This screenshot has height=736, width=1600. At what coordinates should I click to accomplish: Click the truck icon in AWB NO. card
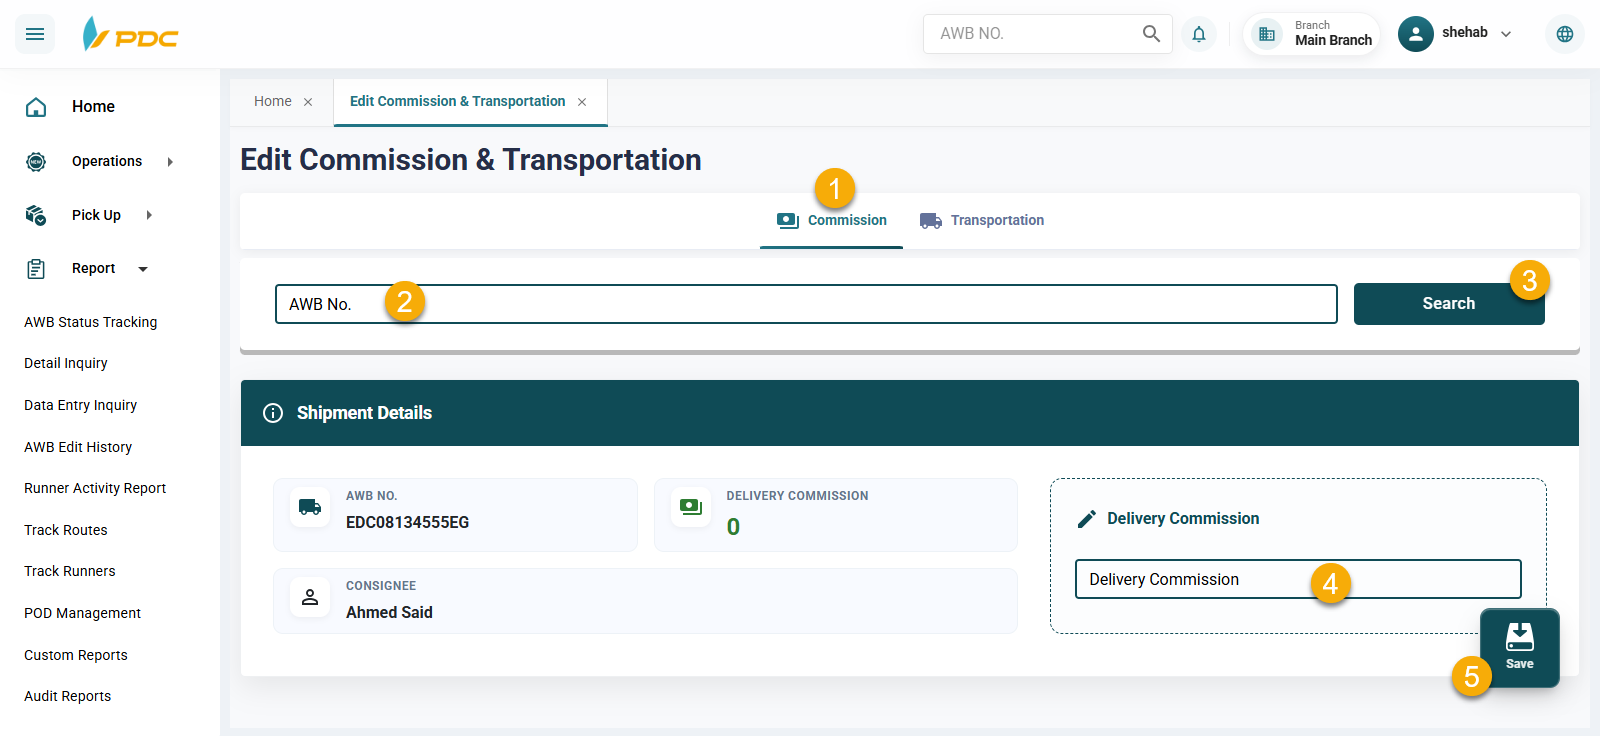click(310, 507)
